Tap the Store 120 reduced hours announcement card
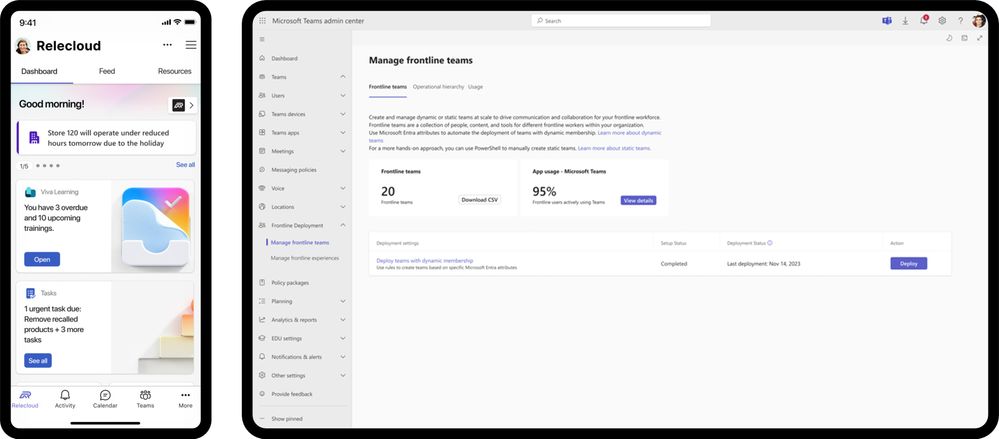Image resolution: width=999 pixels, height=439 pixels. click(x=106, y=138)
